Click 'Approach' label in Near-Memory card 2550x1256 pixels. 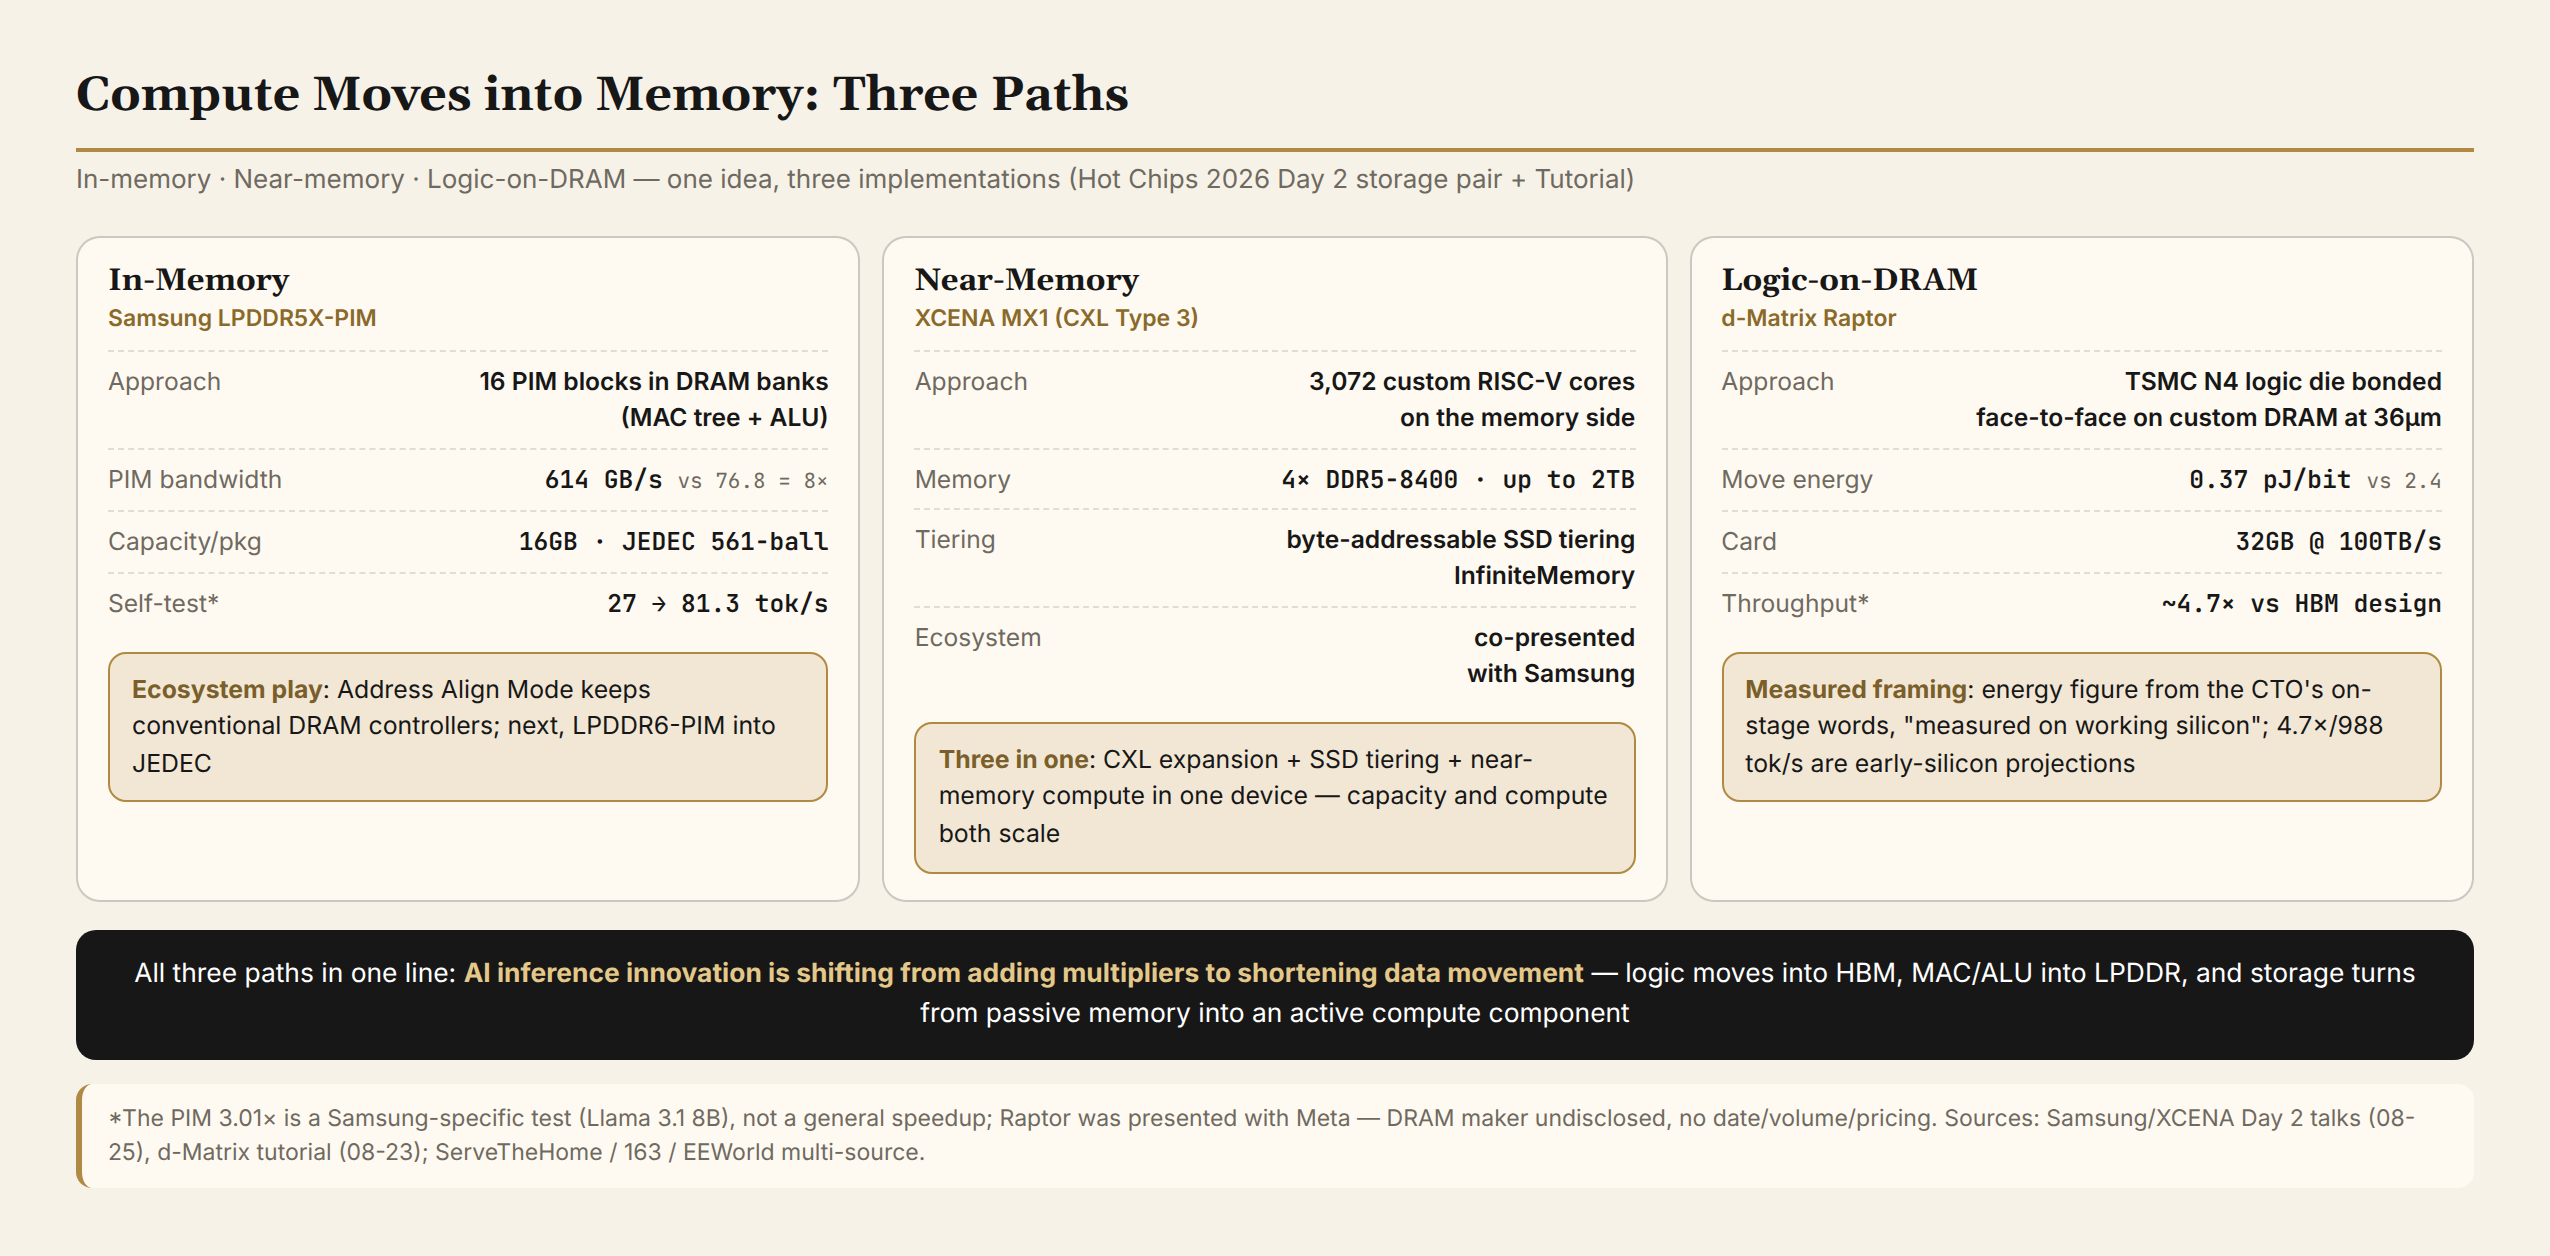[x=971, y=381]
